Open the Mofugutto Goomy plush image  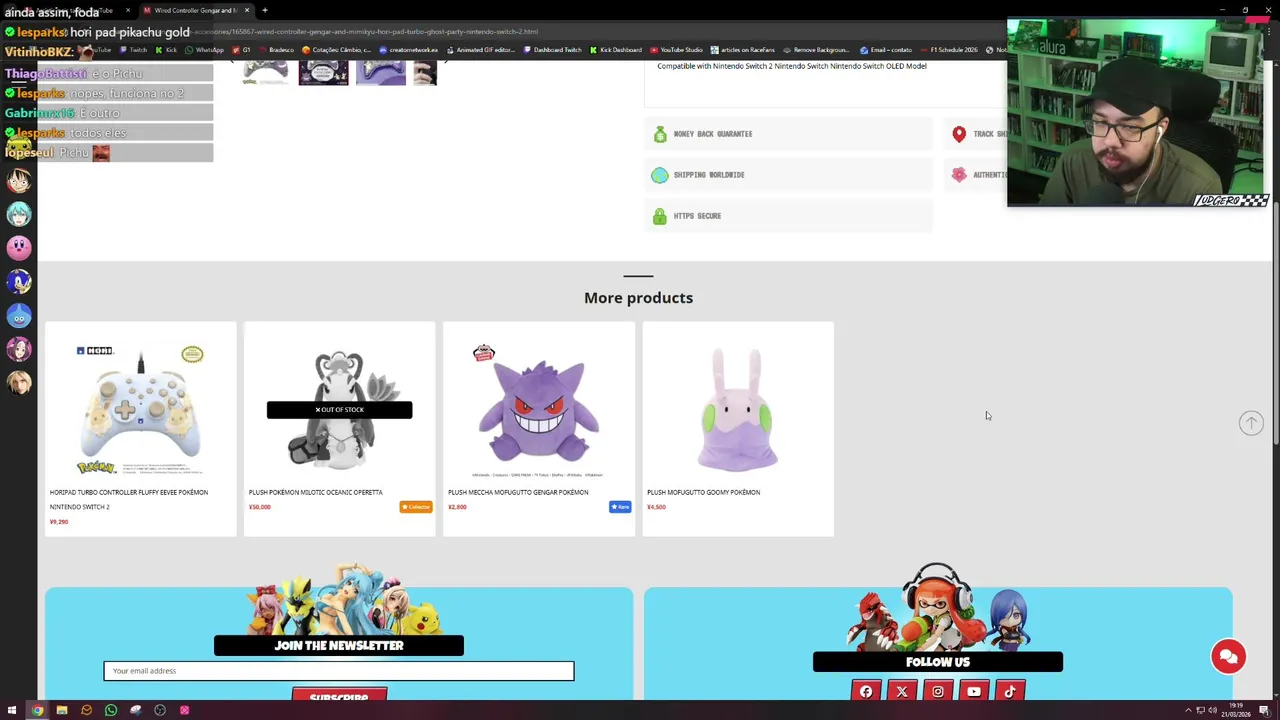click(738, 410)
